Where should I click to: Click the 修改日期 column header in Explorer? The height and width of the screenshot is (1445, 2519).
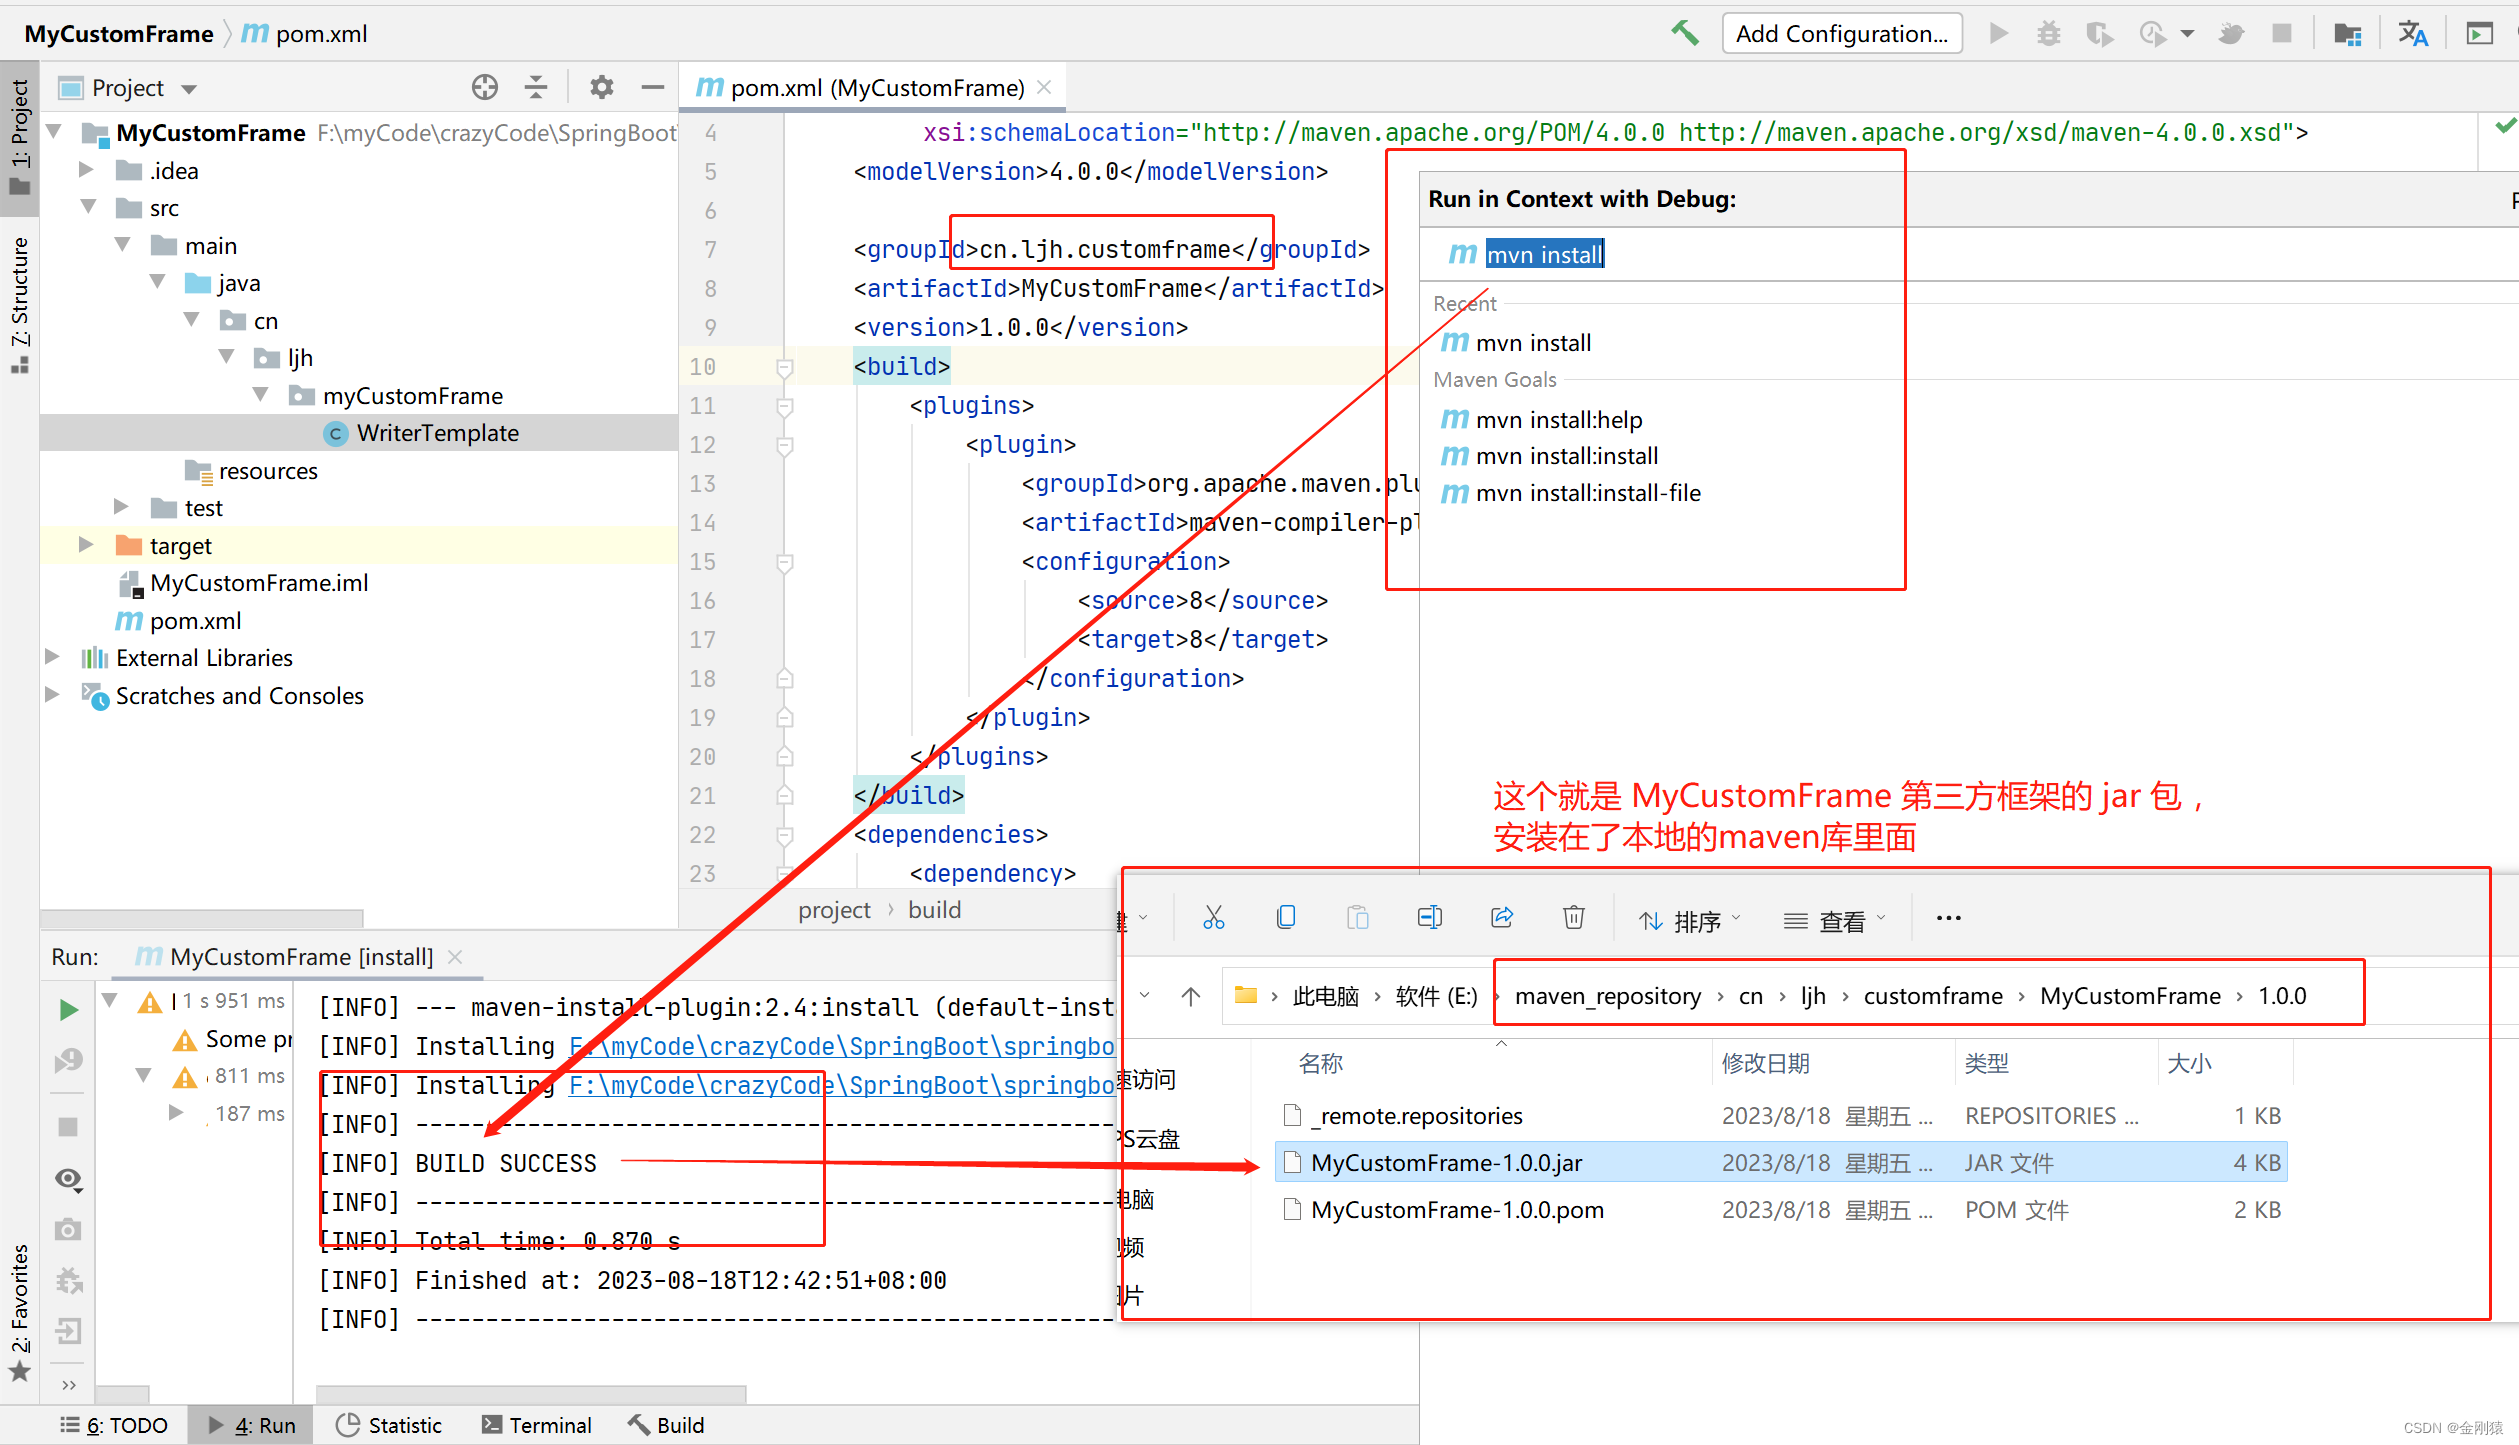[x=1765, y=1063]
